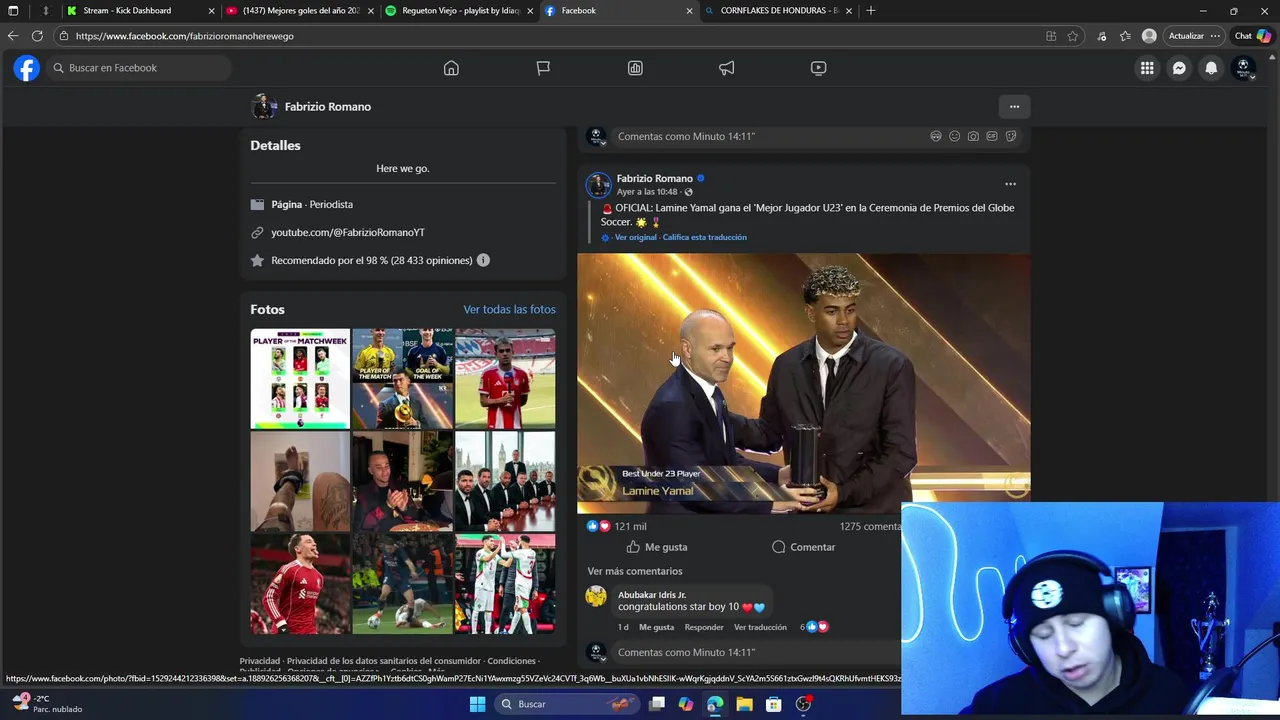Screen dimensions: 1280x720
Task: Open the Pages flag icon
Action: (x=543, y=68)
